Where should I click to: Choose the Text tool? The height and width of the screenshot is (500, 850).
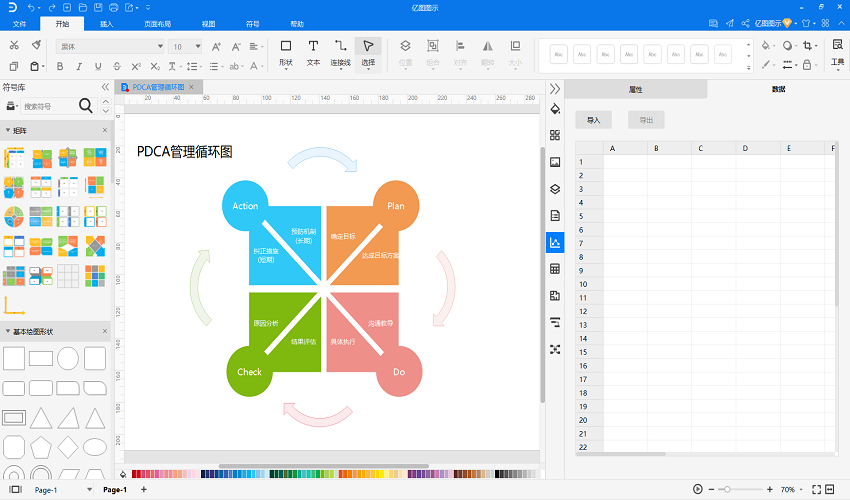[x=313, y=54]
